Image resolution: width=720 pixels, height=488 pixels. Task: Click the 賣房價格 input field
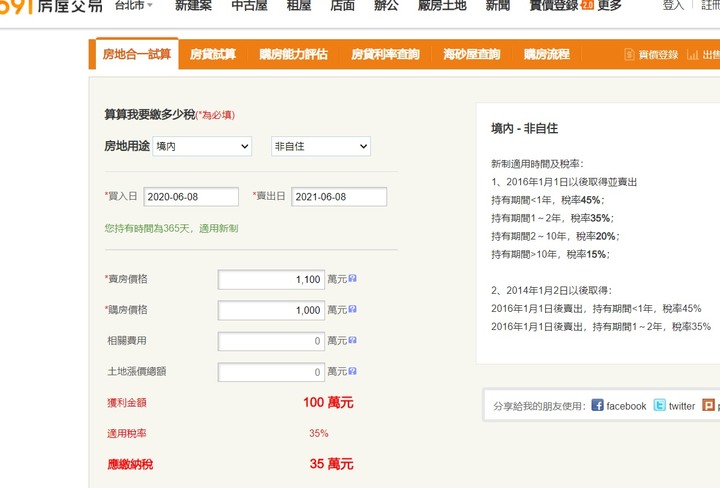pyautogui.click(x=271, y=280)
